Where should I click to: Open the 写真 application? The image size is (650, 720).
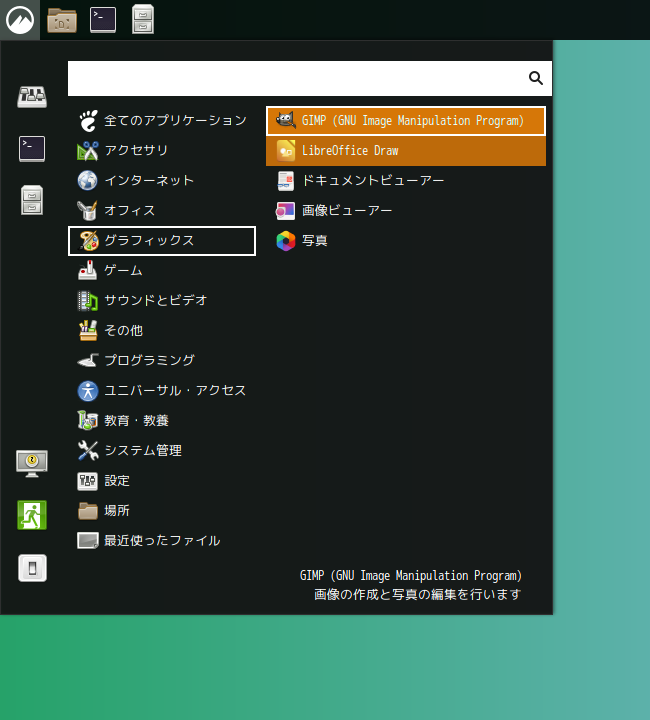pos(406,241)
